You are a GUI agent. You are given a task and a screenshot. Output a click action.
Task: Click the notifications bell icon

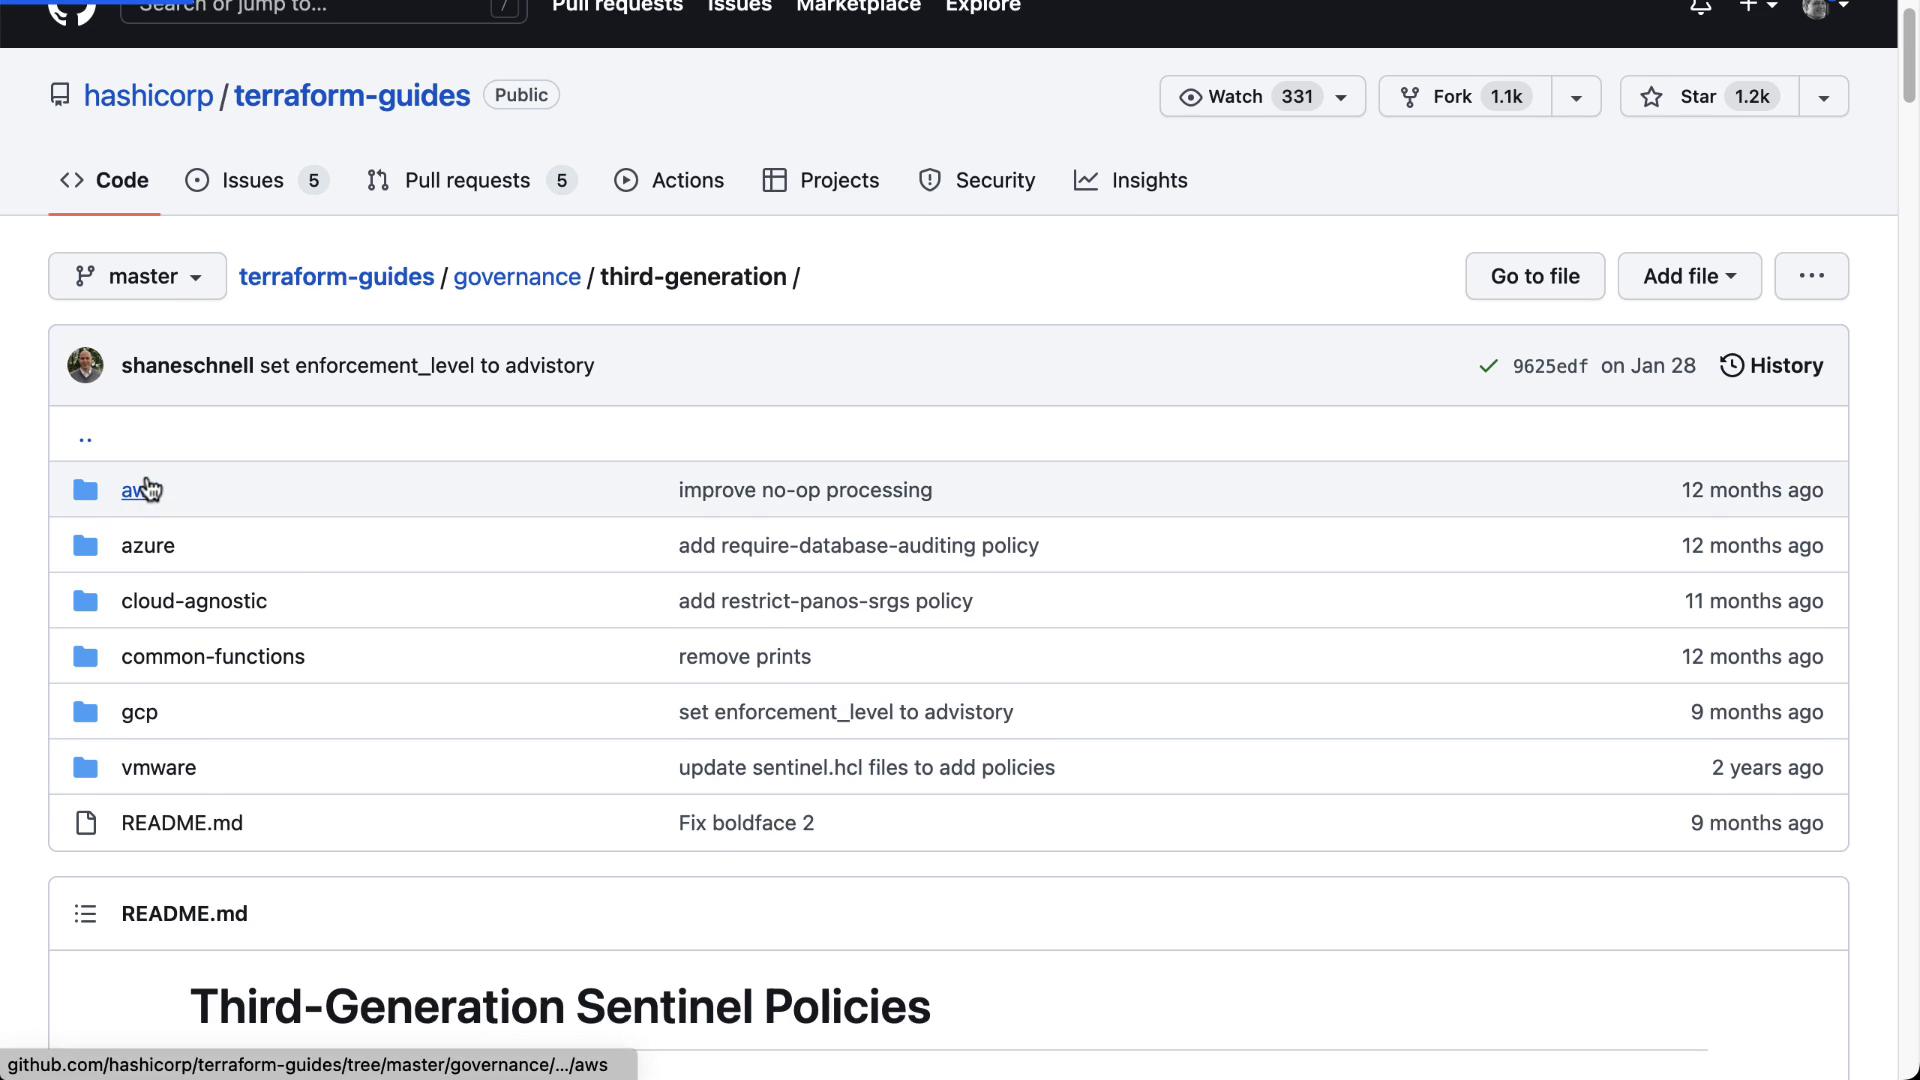pyautogui.click(x=1700, y=8)
